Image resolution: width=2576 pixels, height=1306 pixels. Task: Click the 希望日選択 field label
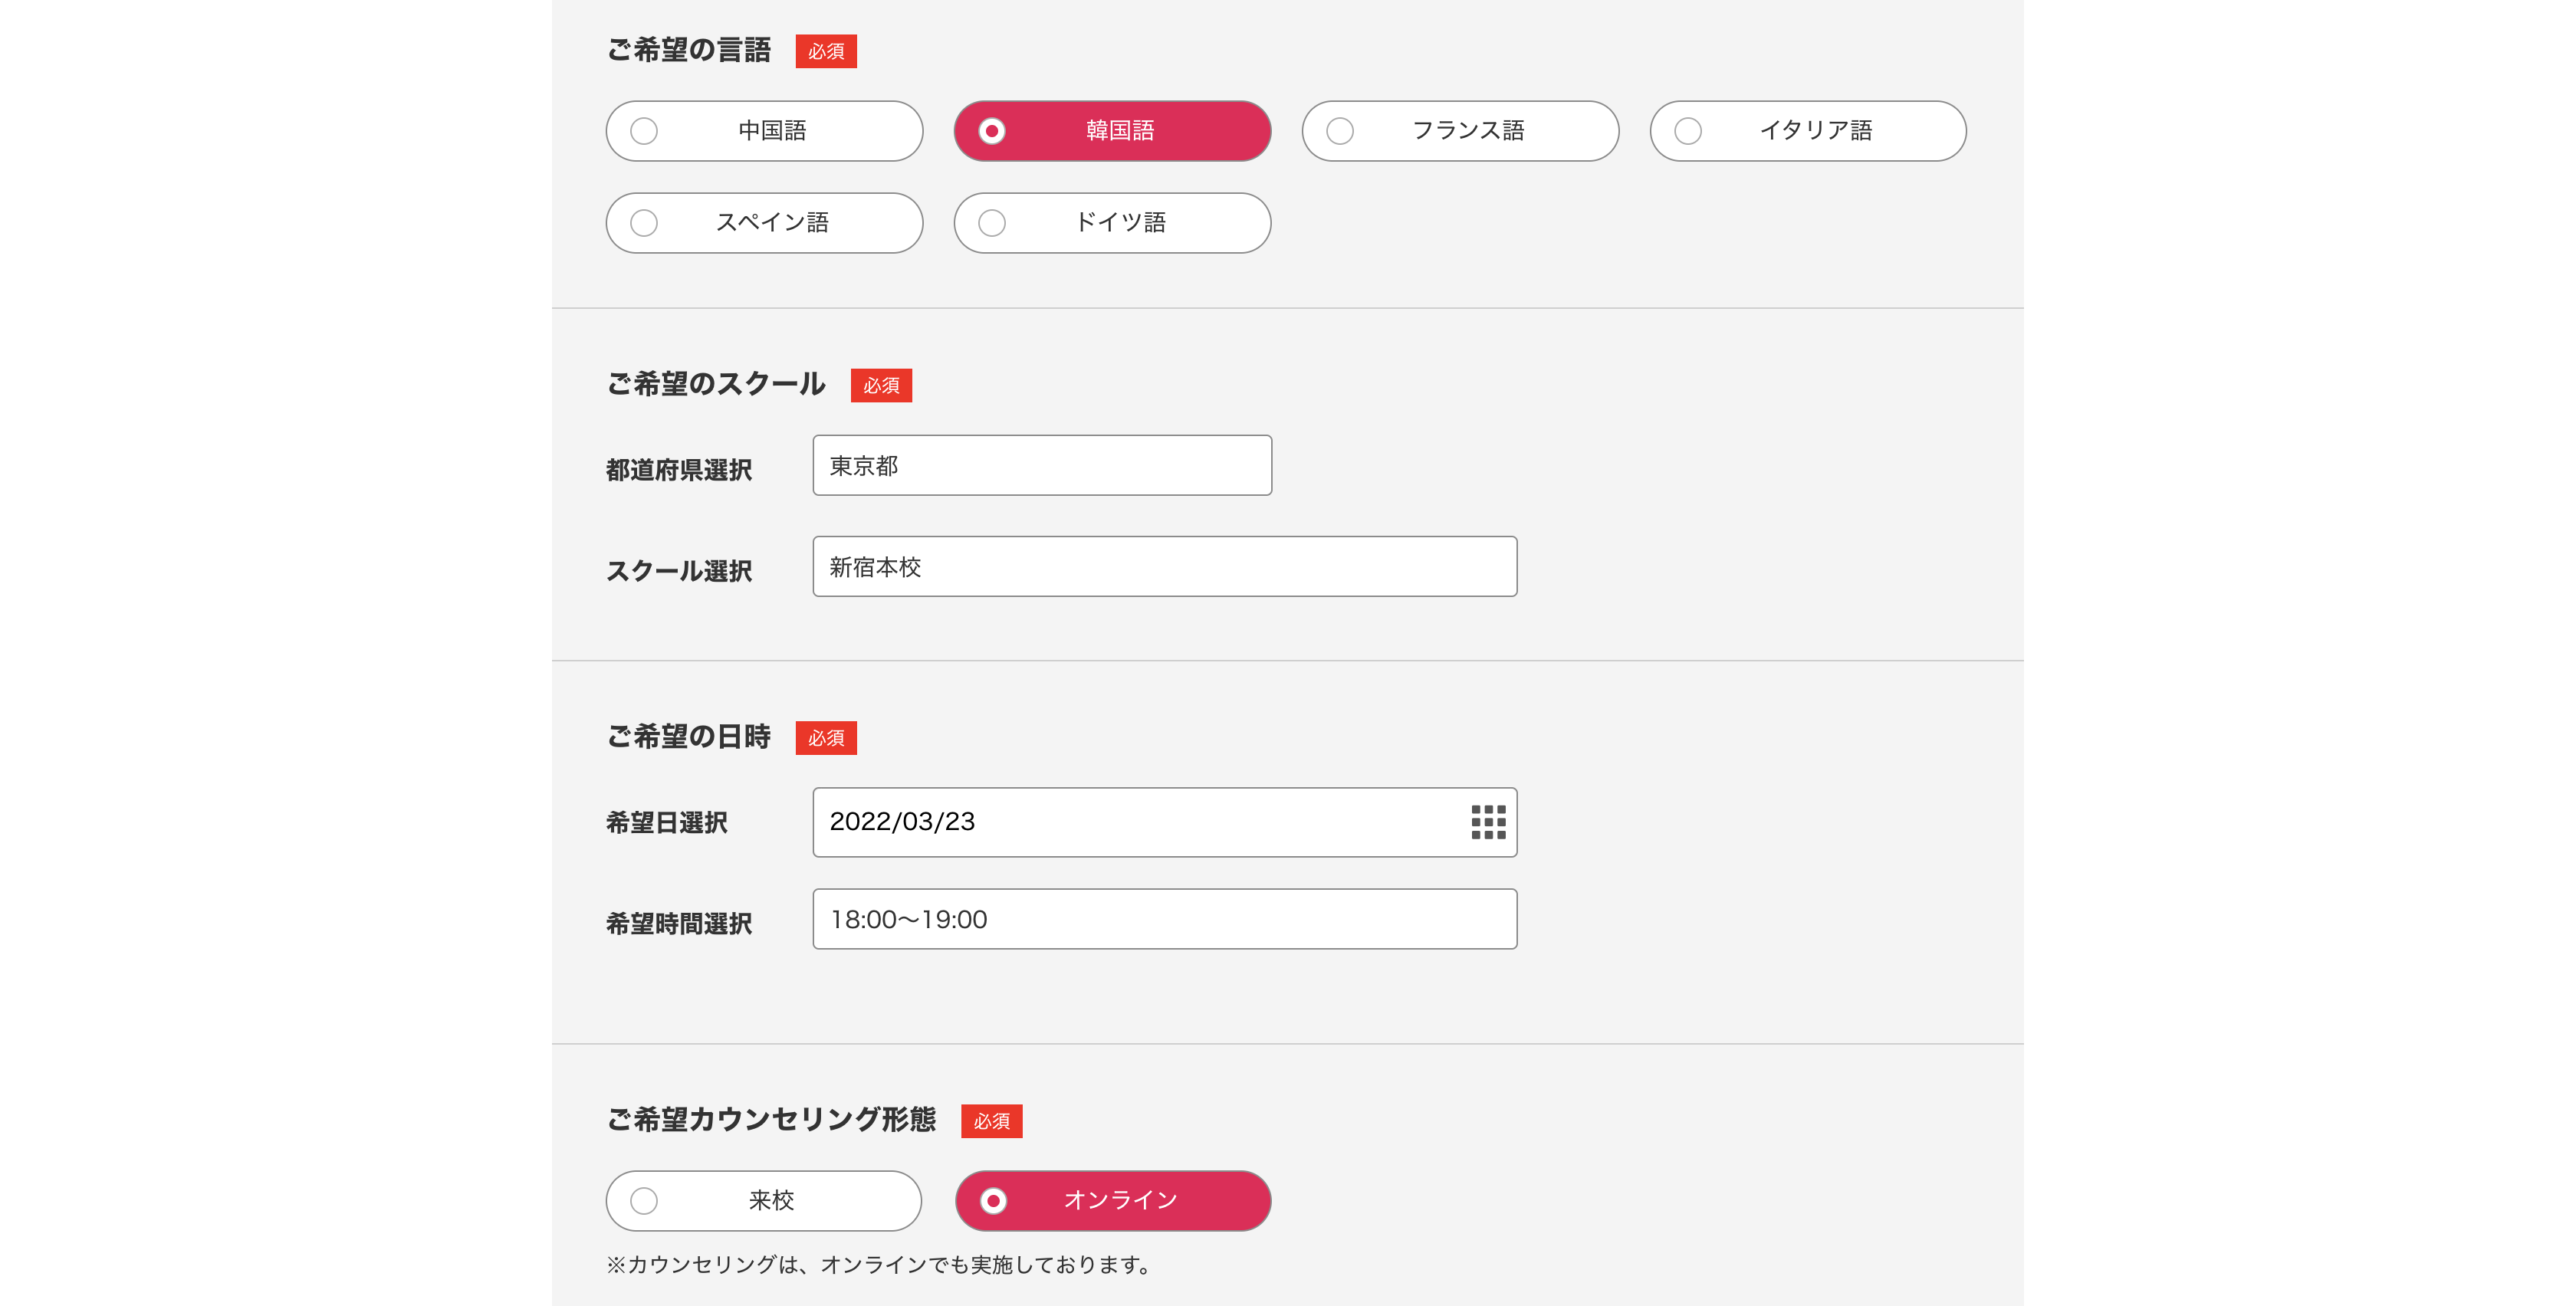pyautogui.click(x=667, y=823)
